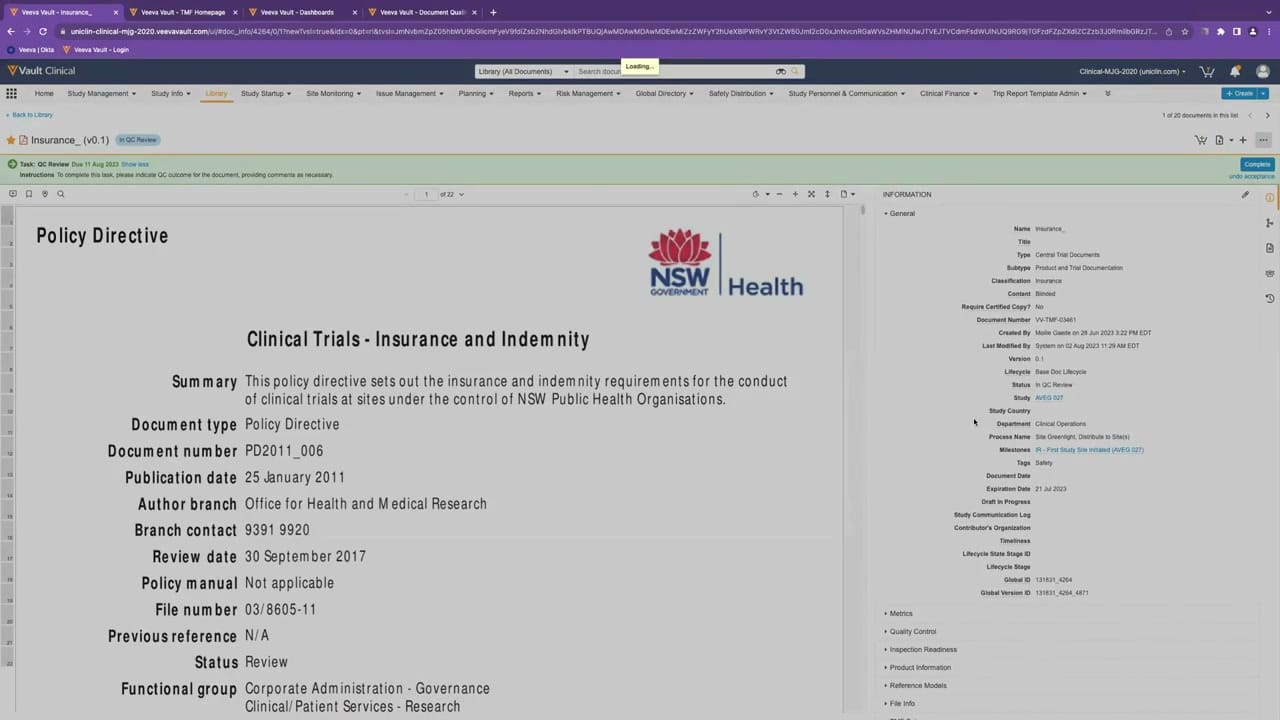Image resolution: width=1280 pixels, height=720 pixels.
Task: Open the Document Files panel icon
Action: [x=1270, y=247]
